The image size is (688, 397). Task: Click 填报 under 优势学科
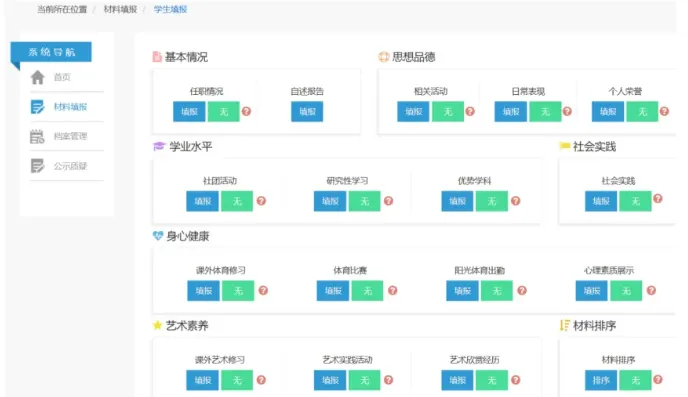(x=457, y=201)
